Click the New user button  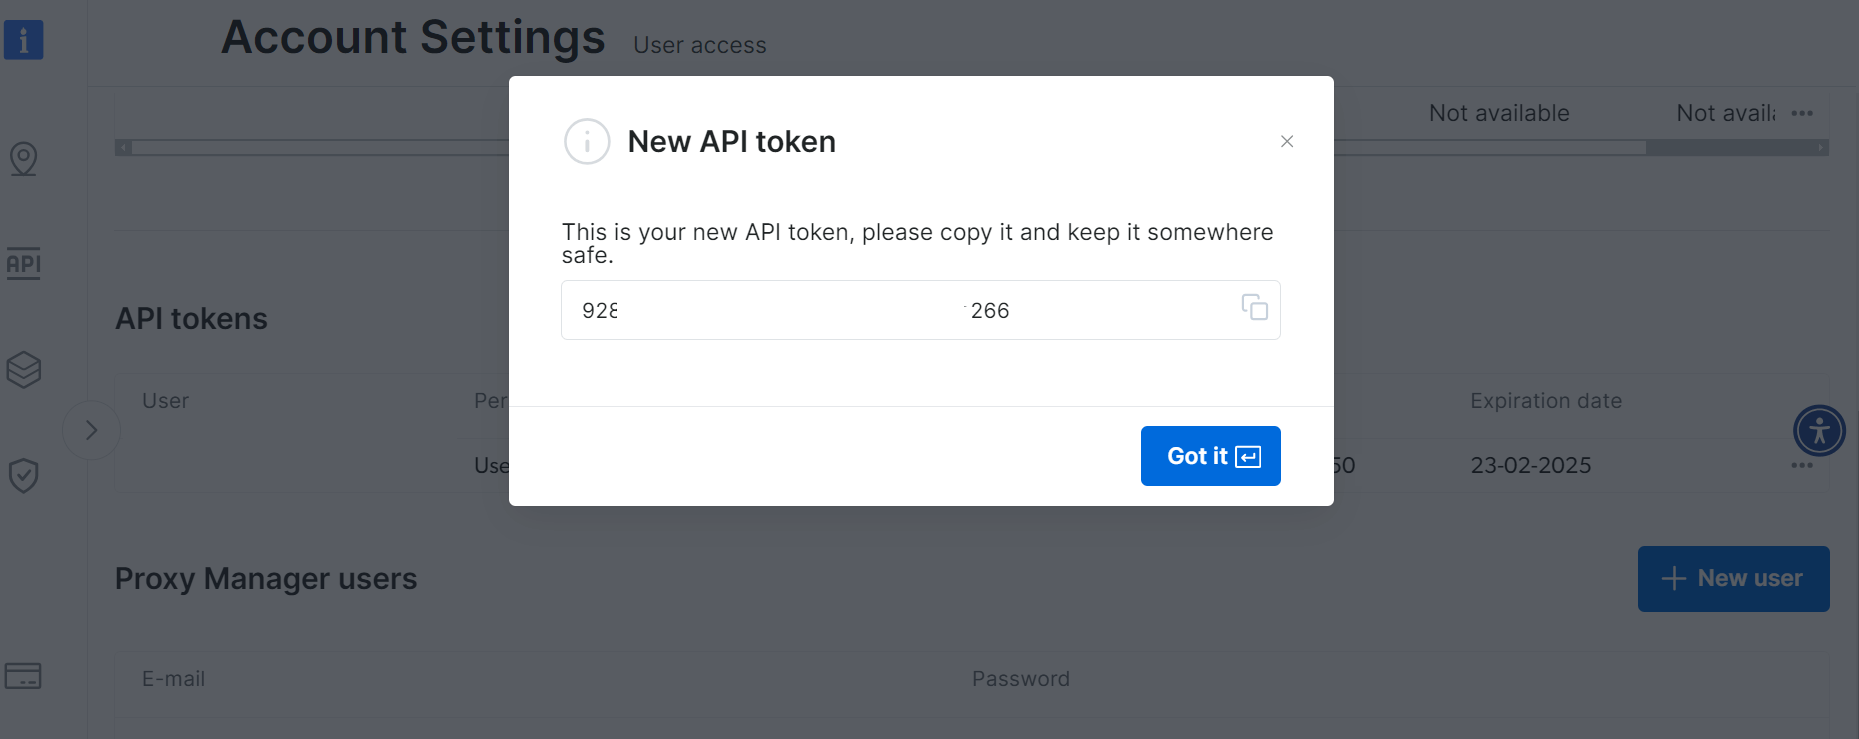(x=1733, y=578)
